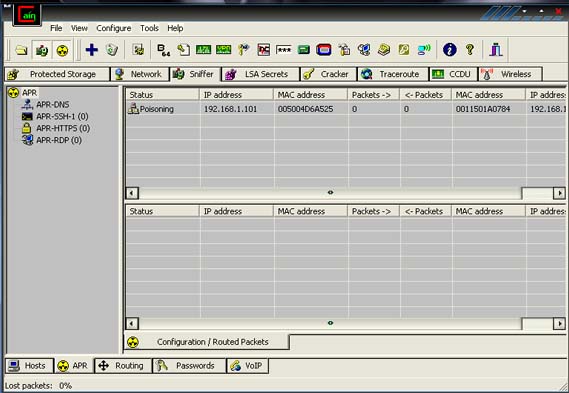Toggle the Start/Stop Sniffer toolbar button
569x393 pixels.
pos(42,50)
